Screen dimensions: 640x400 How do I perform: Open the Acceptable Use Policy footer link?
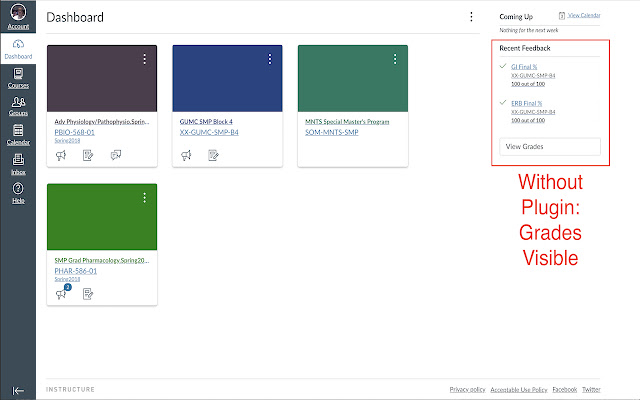point(519,389)
